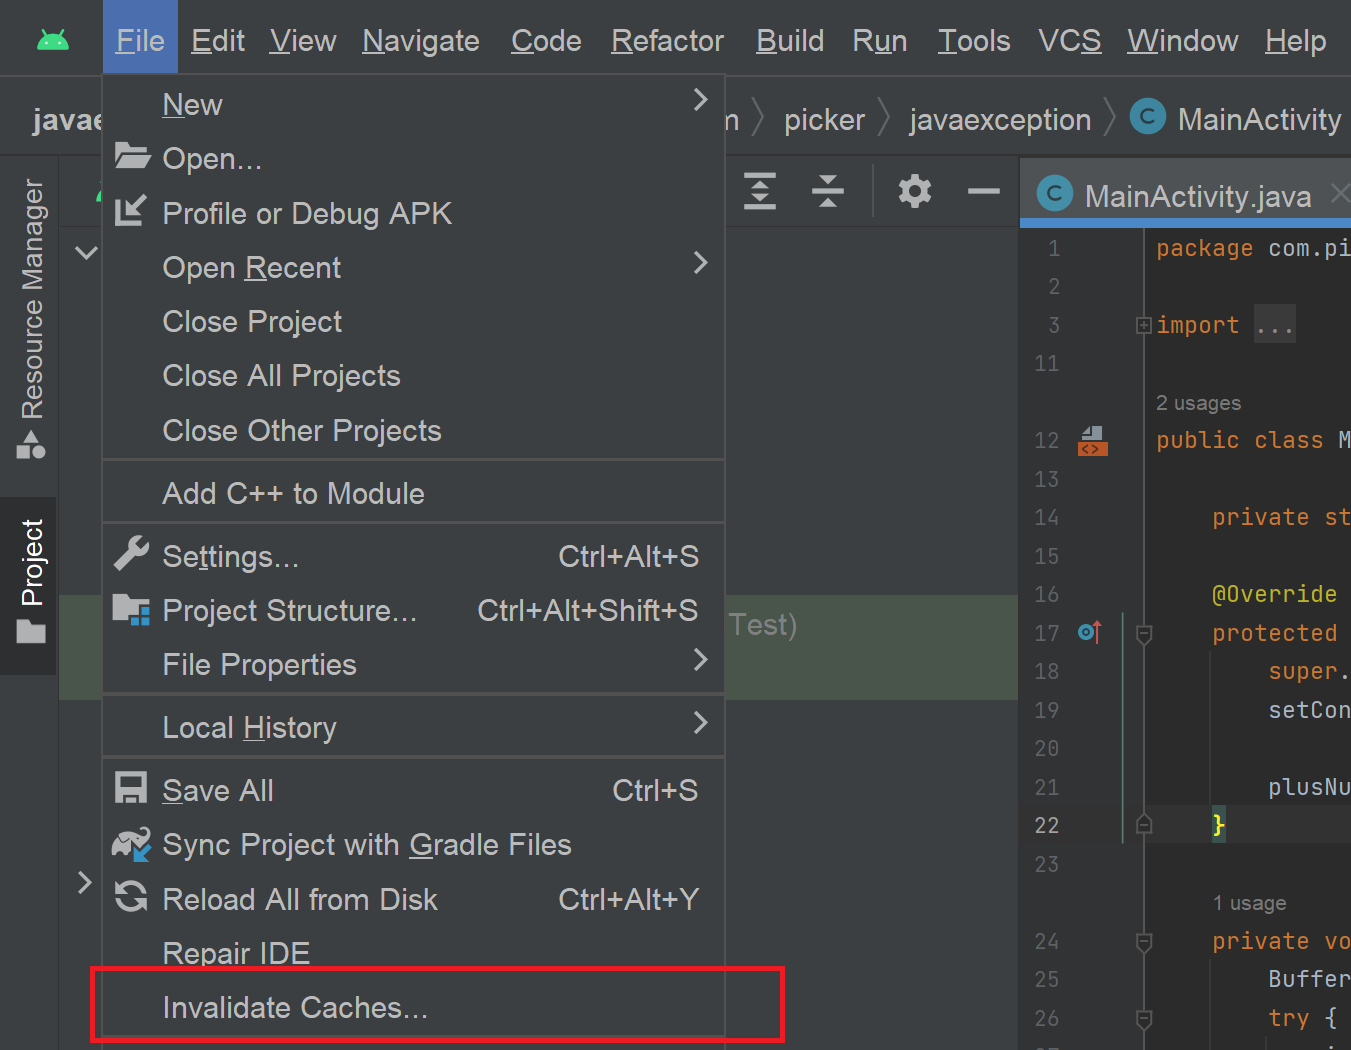Choose Sync Project with Gradle Files
The image size is (1351, 1050).
(413, 844)
